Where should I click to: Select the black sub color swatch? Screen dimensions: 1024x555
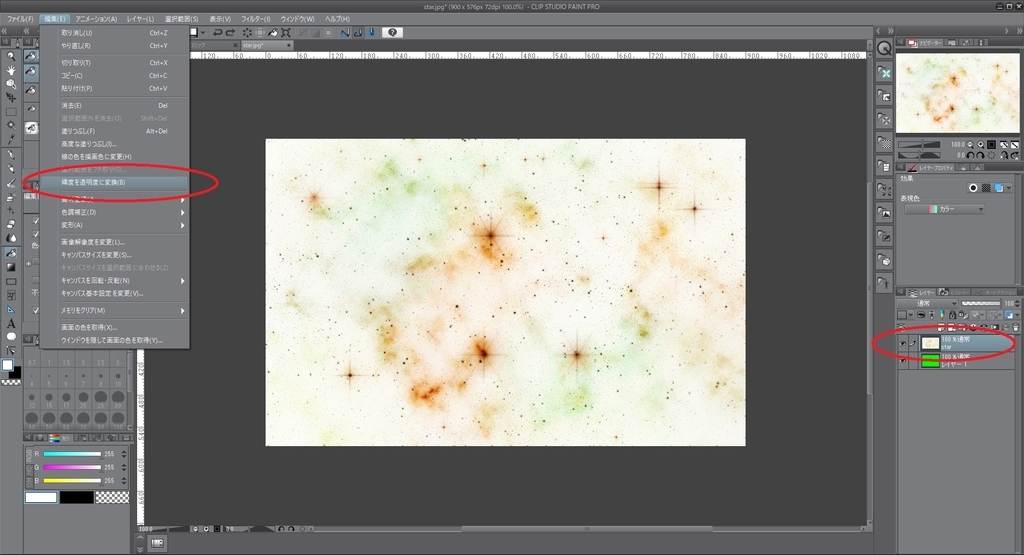pyautogui.click(x=77, y=498)
